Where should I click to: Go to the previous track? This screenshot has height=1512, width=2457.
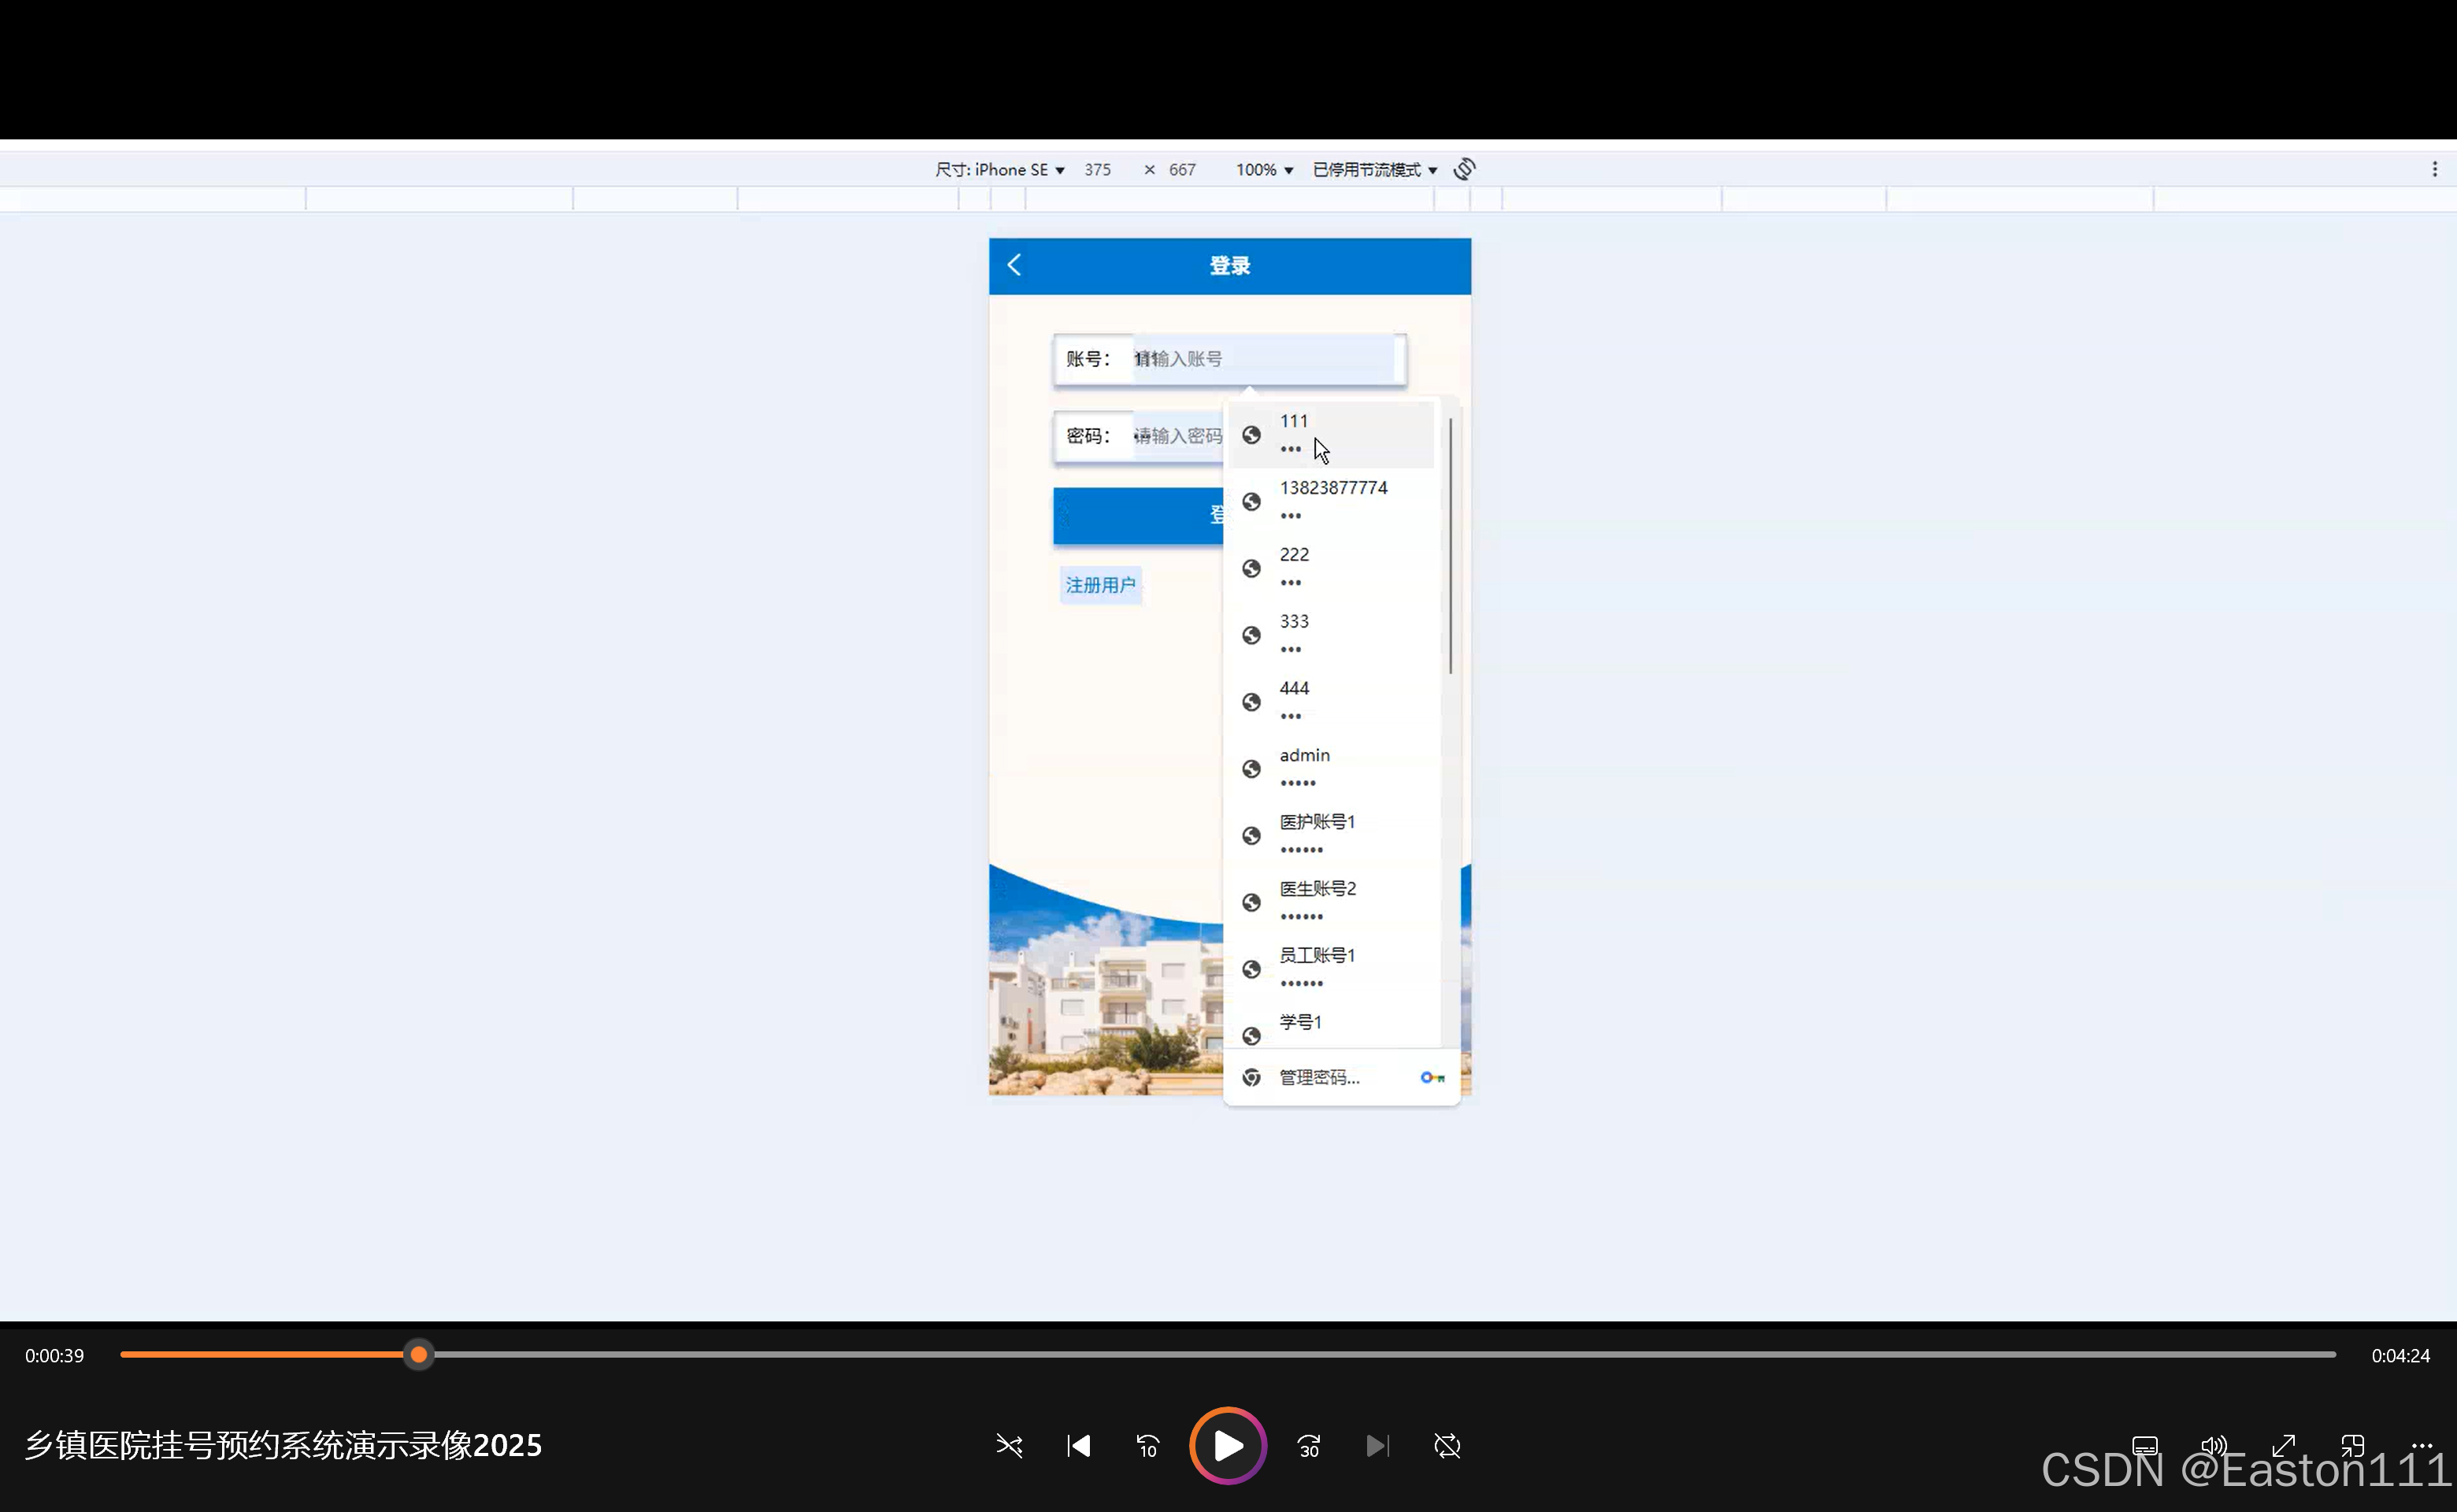click(x=1079, y=1446)
